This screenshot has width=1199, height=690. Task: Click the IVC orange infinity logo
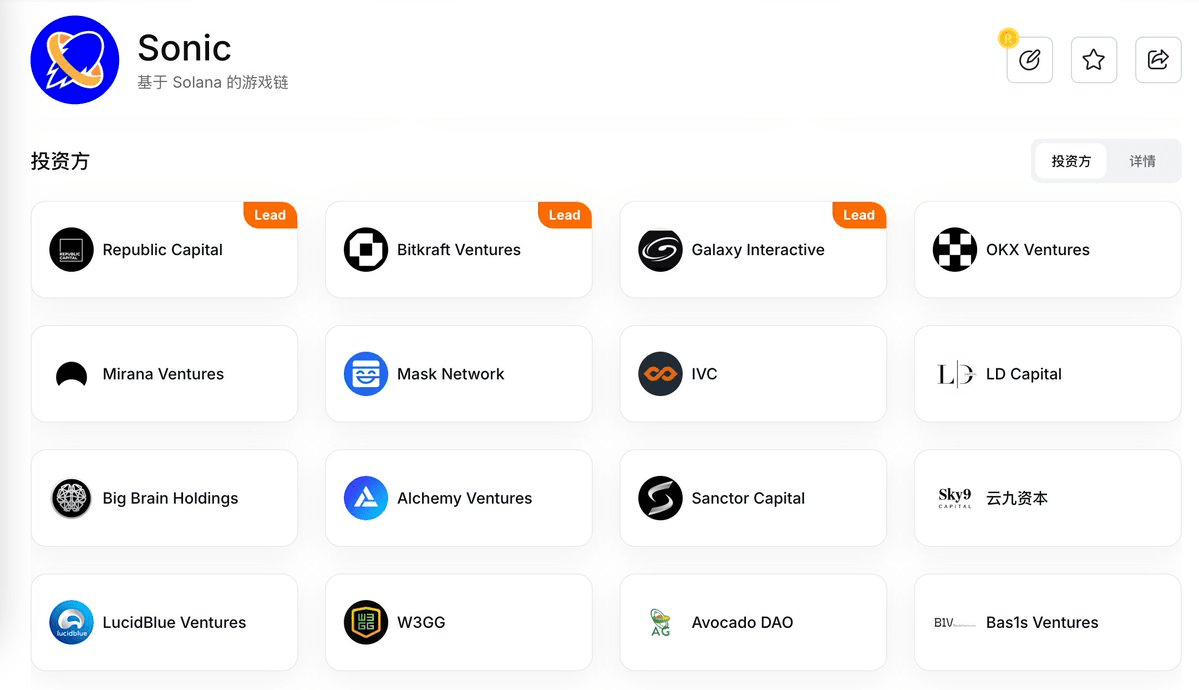660,374
